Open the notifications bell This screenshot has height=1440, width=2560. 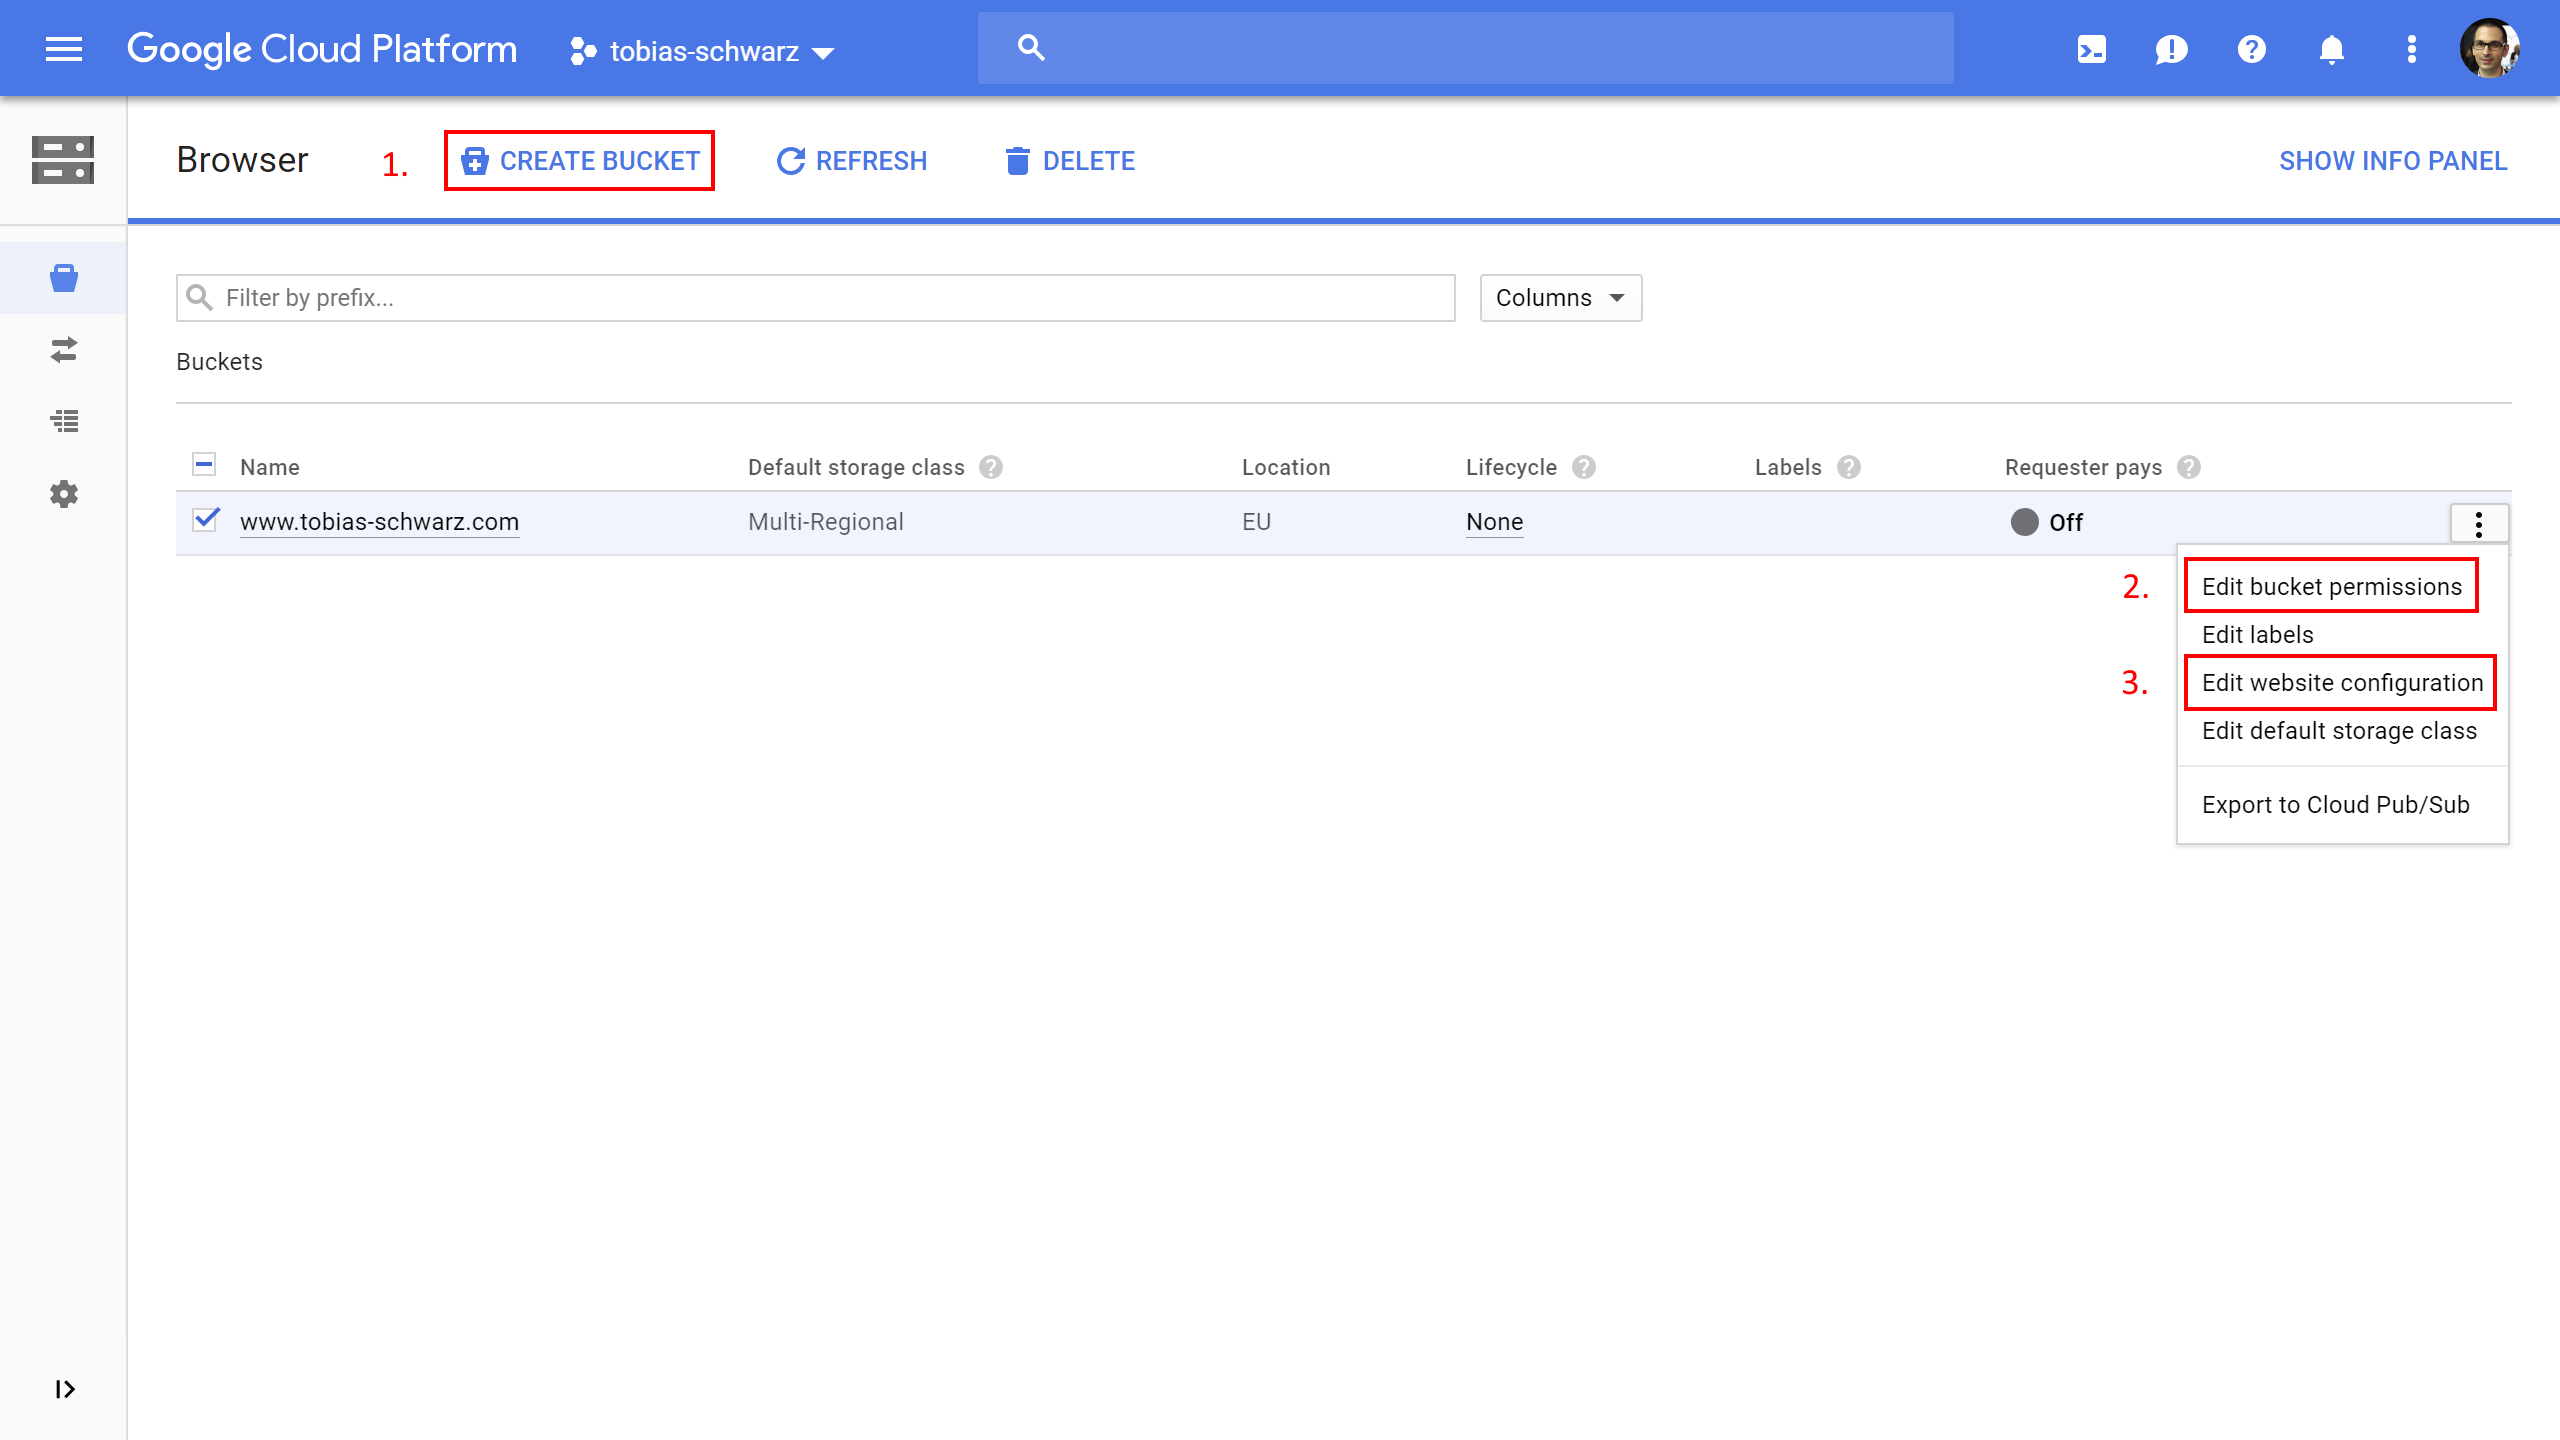click(x=2331, y=49)
